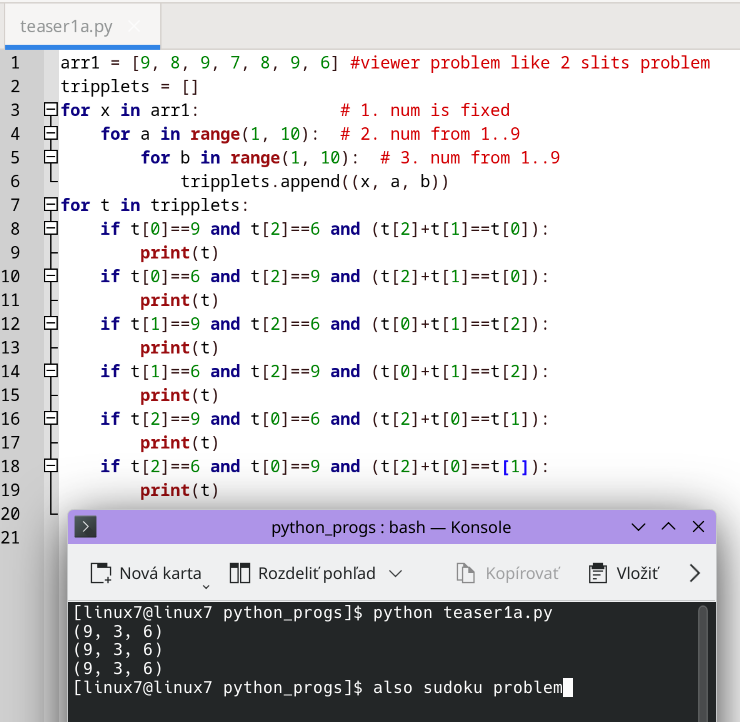Click the Vložiť clipboard icon
This screenshot has width=740, height=722.
pos(598,573)
